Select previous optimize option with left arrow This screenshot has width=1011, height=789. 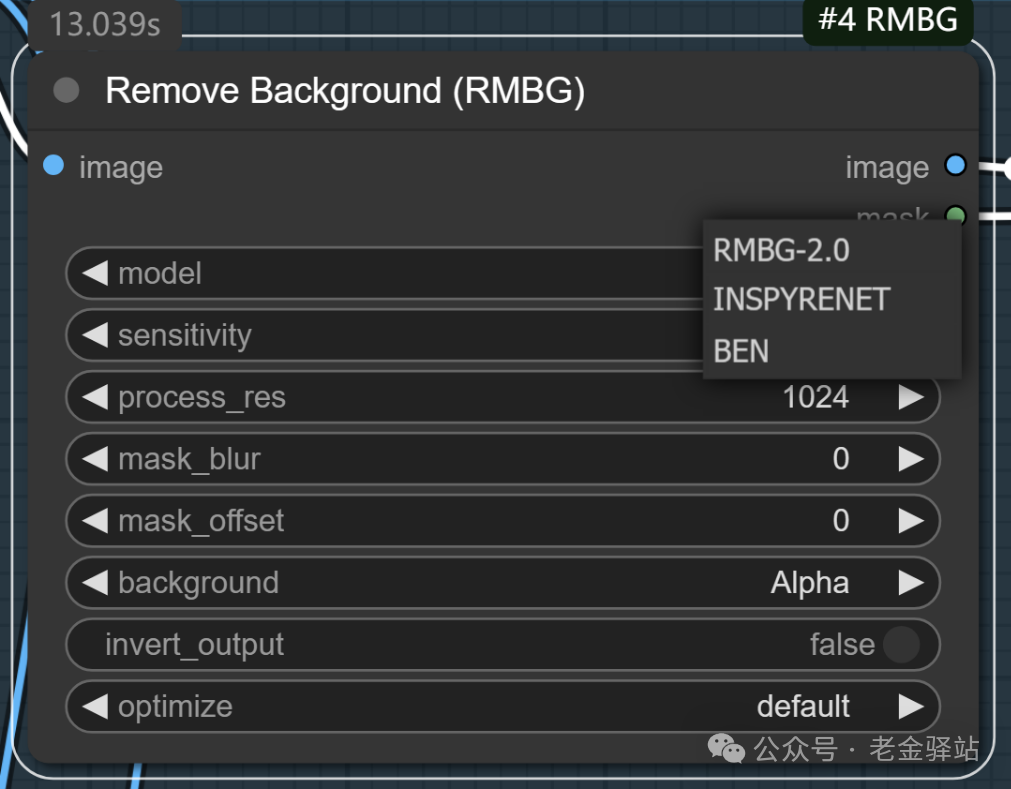coord(95,706)
